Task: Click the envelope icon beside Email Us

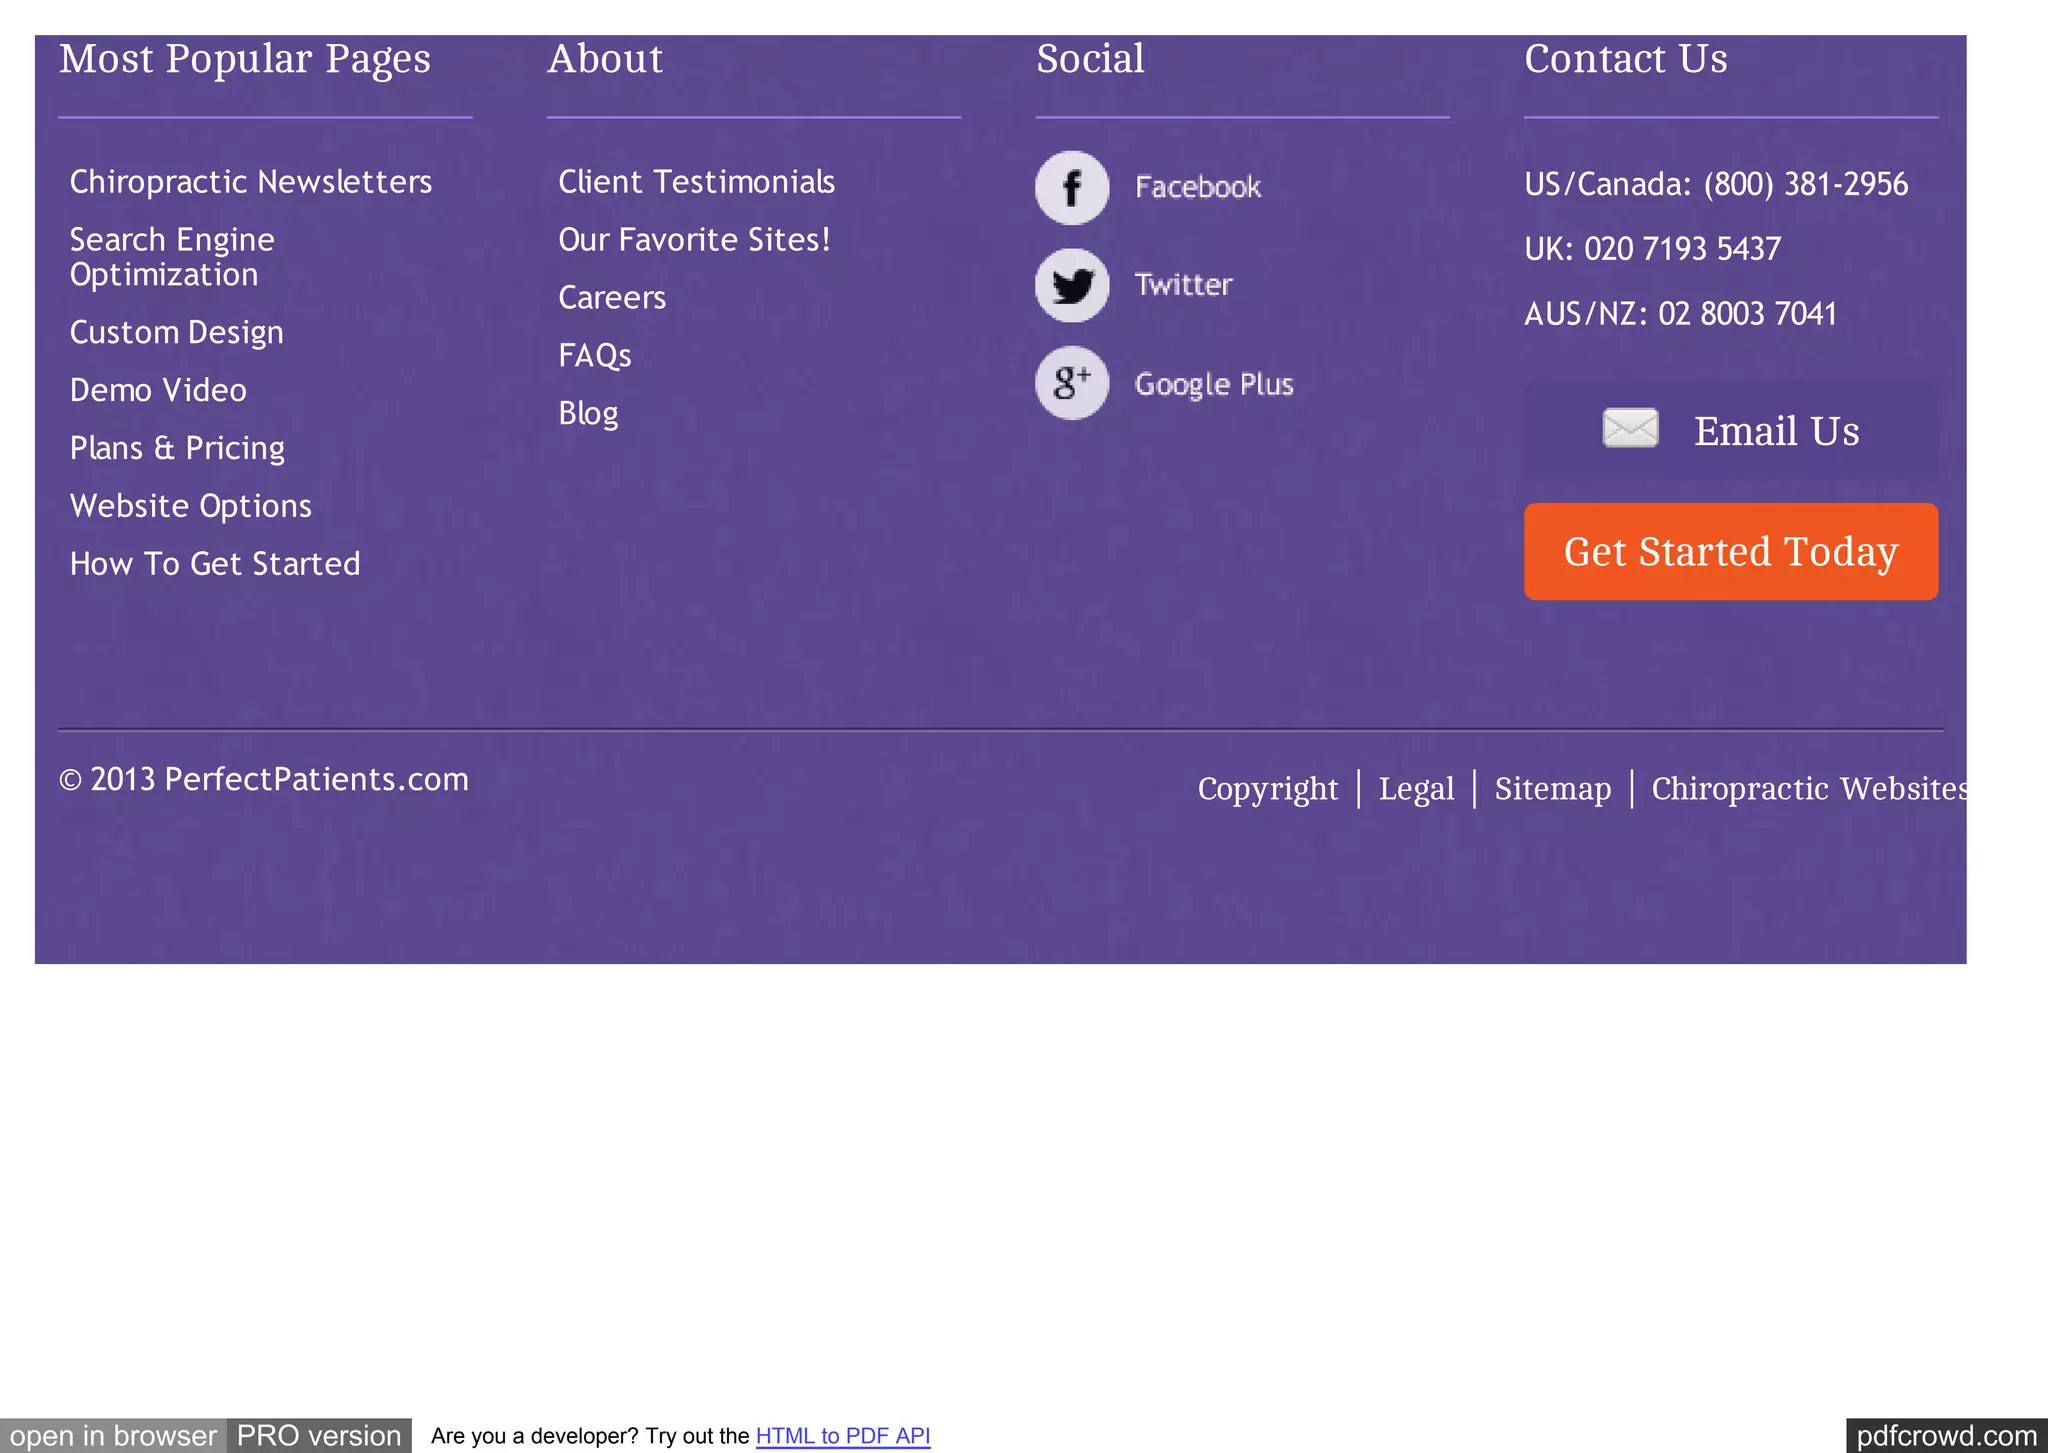Action: point(1630,429)
